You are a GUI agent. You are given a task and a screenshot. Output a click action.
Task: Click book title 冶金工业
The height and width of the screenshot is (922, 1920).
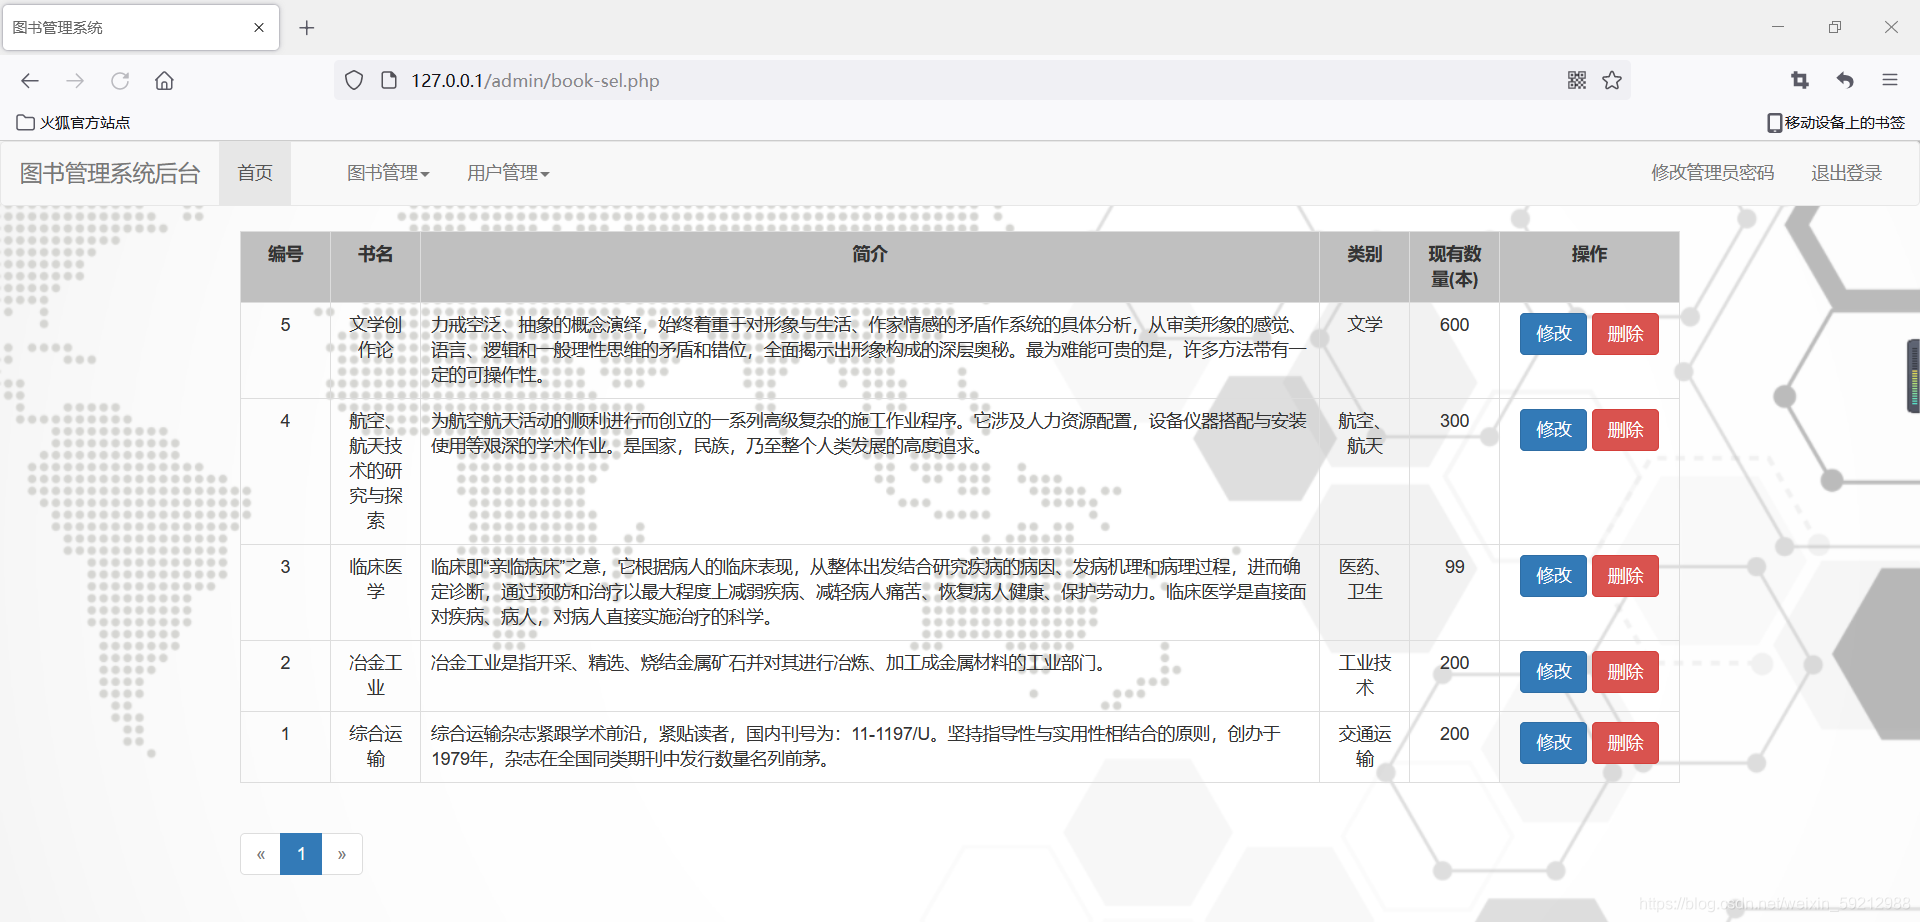point(375,675)
